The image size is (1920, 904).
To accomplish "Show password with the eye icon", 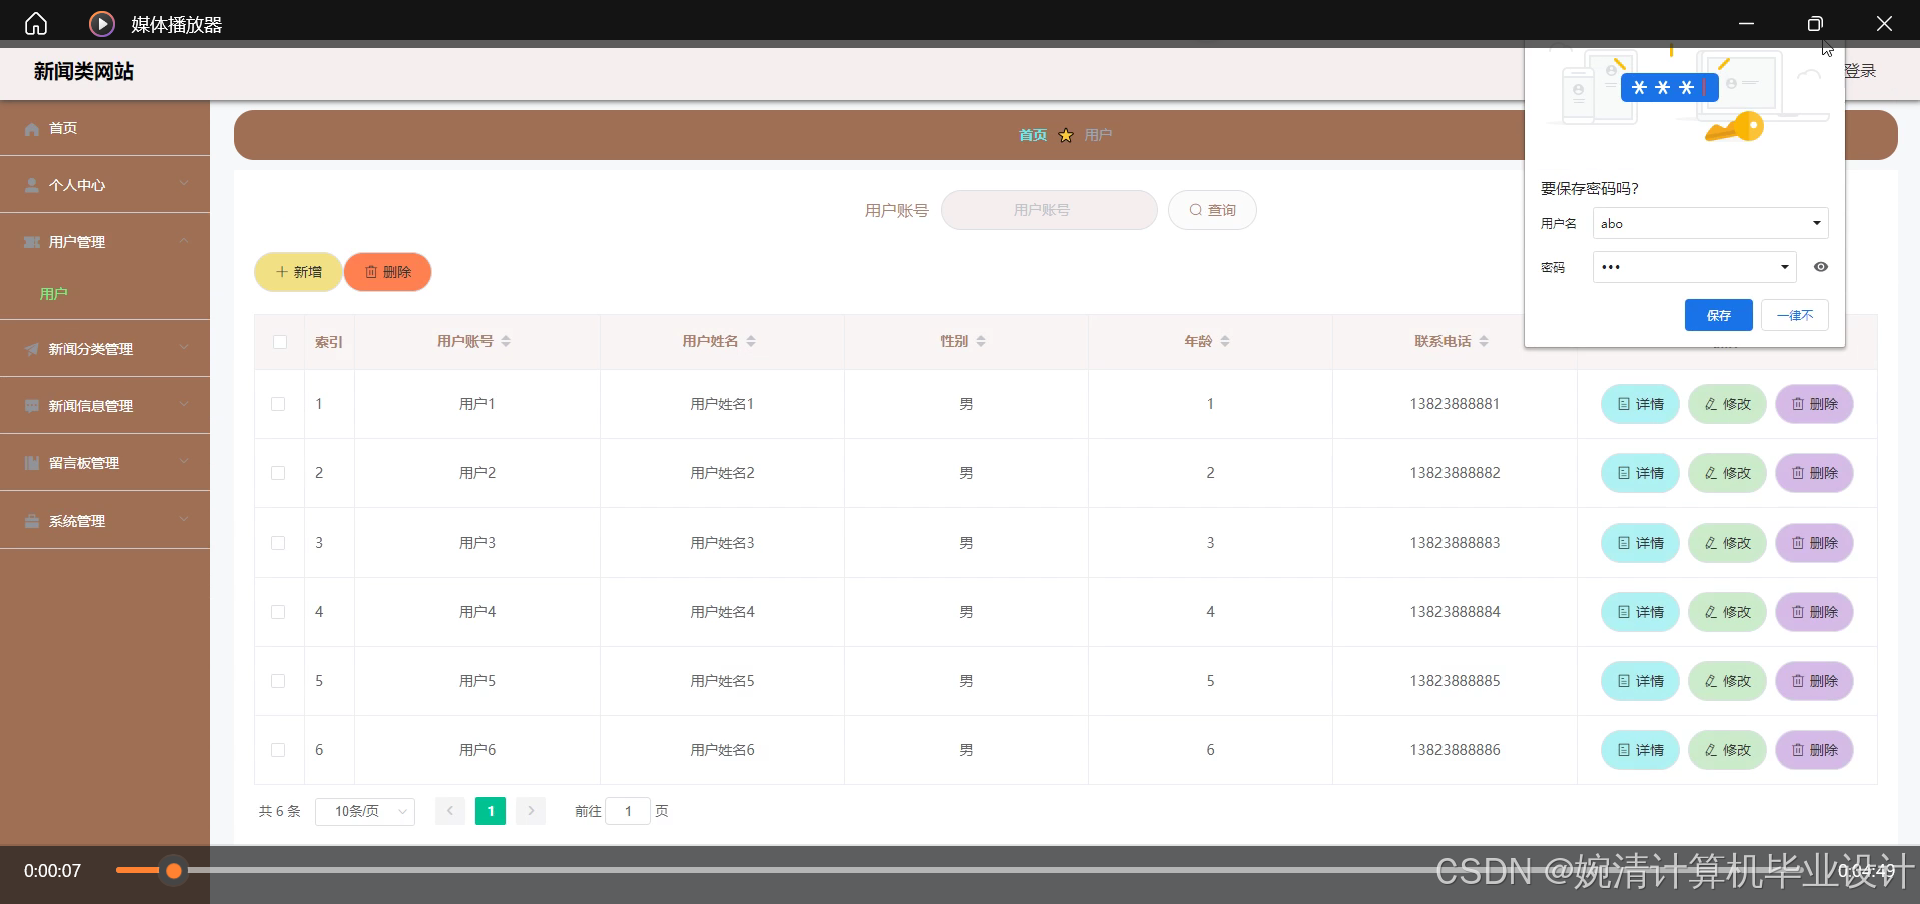I will coord(1821,267).
